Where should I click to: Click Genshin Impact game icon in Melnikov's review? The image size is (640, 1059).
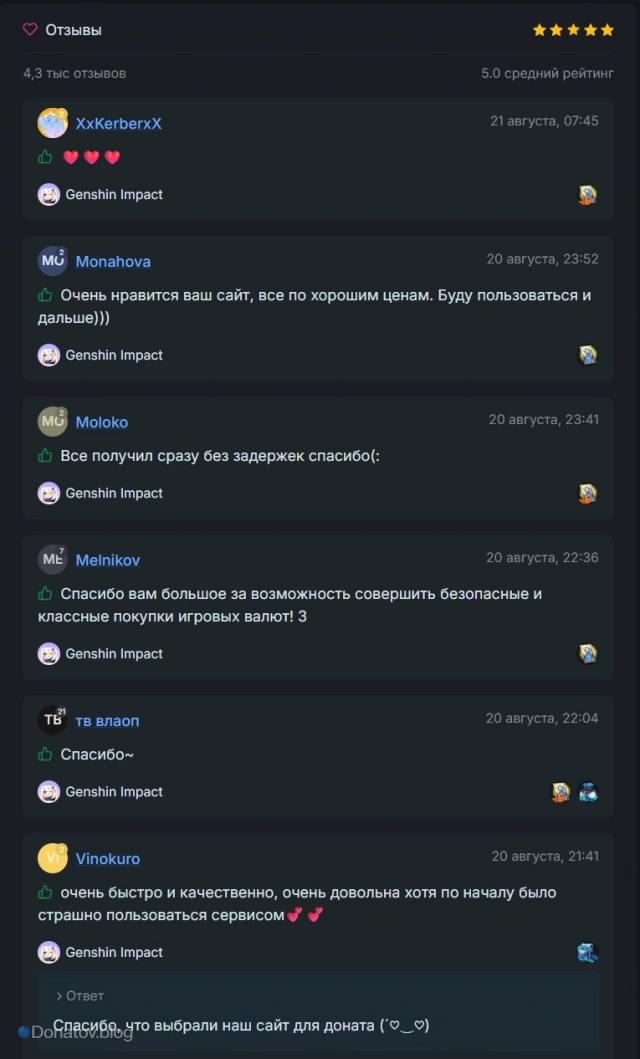(49, 654)
